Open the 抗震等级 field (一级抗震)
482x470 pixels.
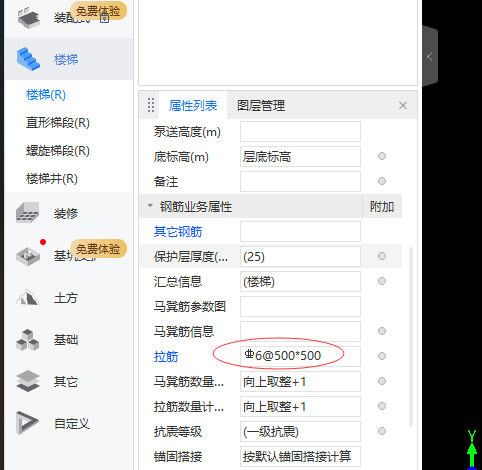tap(300, 431)
